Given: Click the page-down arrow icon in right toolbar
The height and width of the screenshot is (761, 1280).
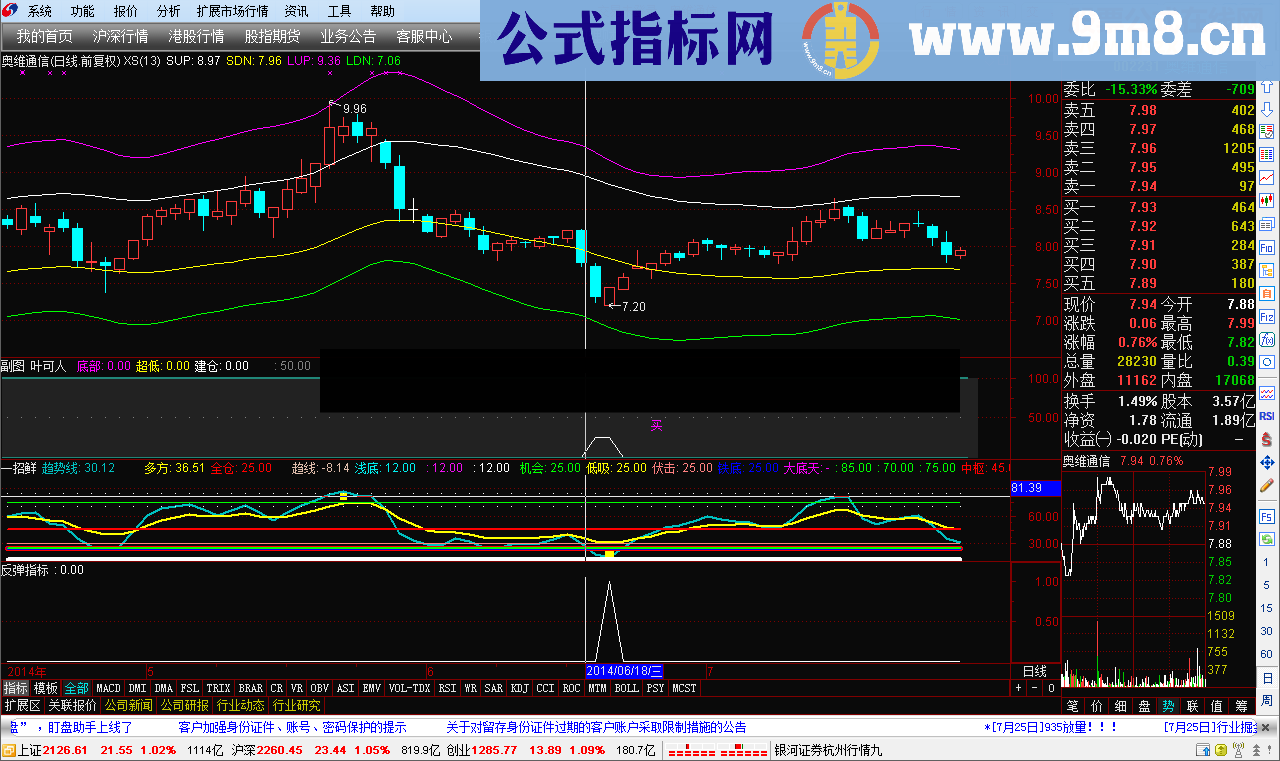Looking at the screenshot, I should click(x=1267, y=109).
